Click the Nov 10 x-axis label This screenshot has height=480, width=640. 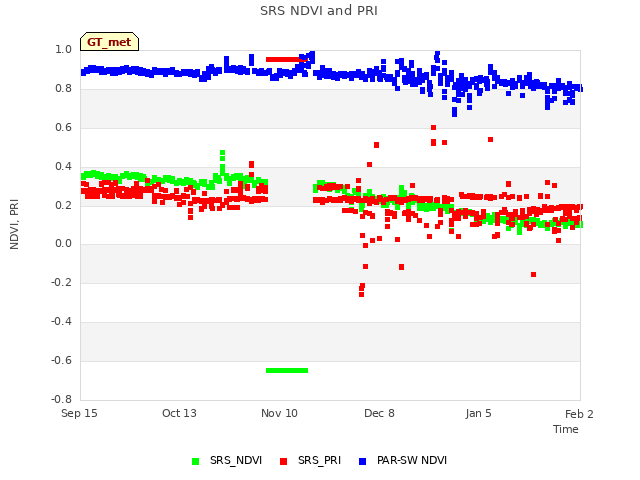click(x=279, y=413)
